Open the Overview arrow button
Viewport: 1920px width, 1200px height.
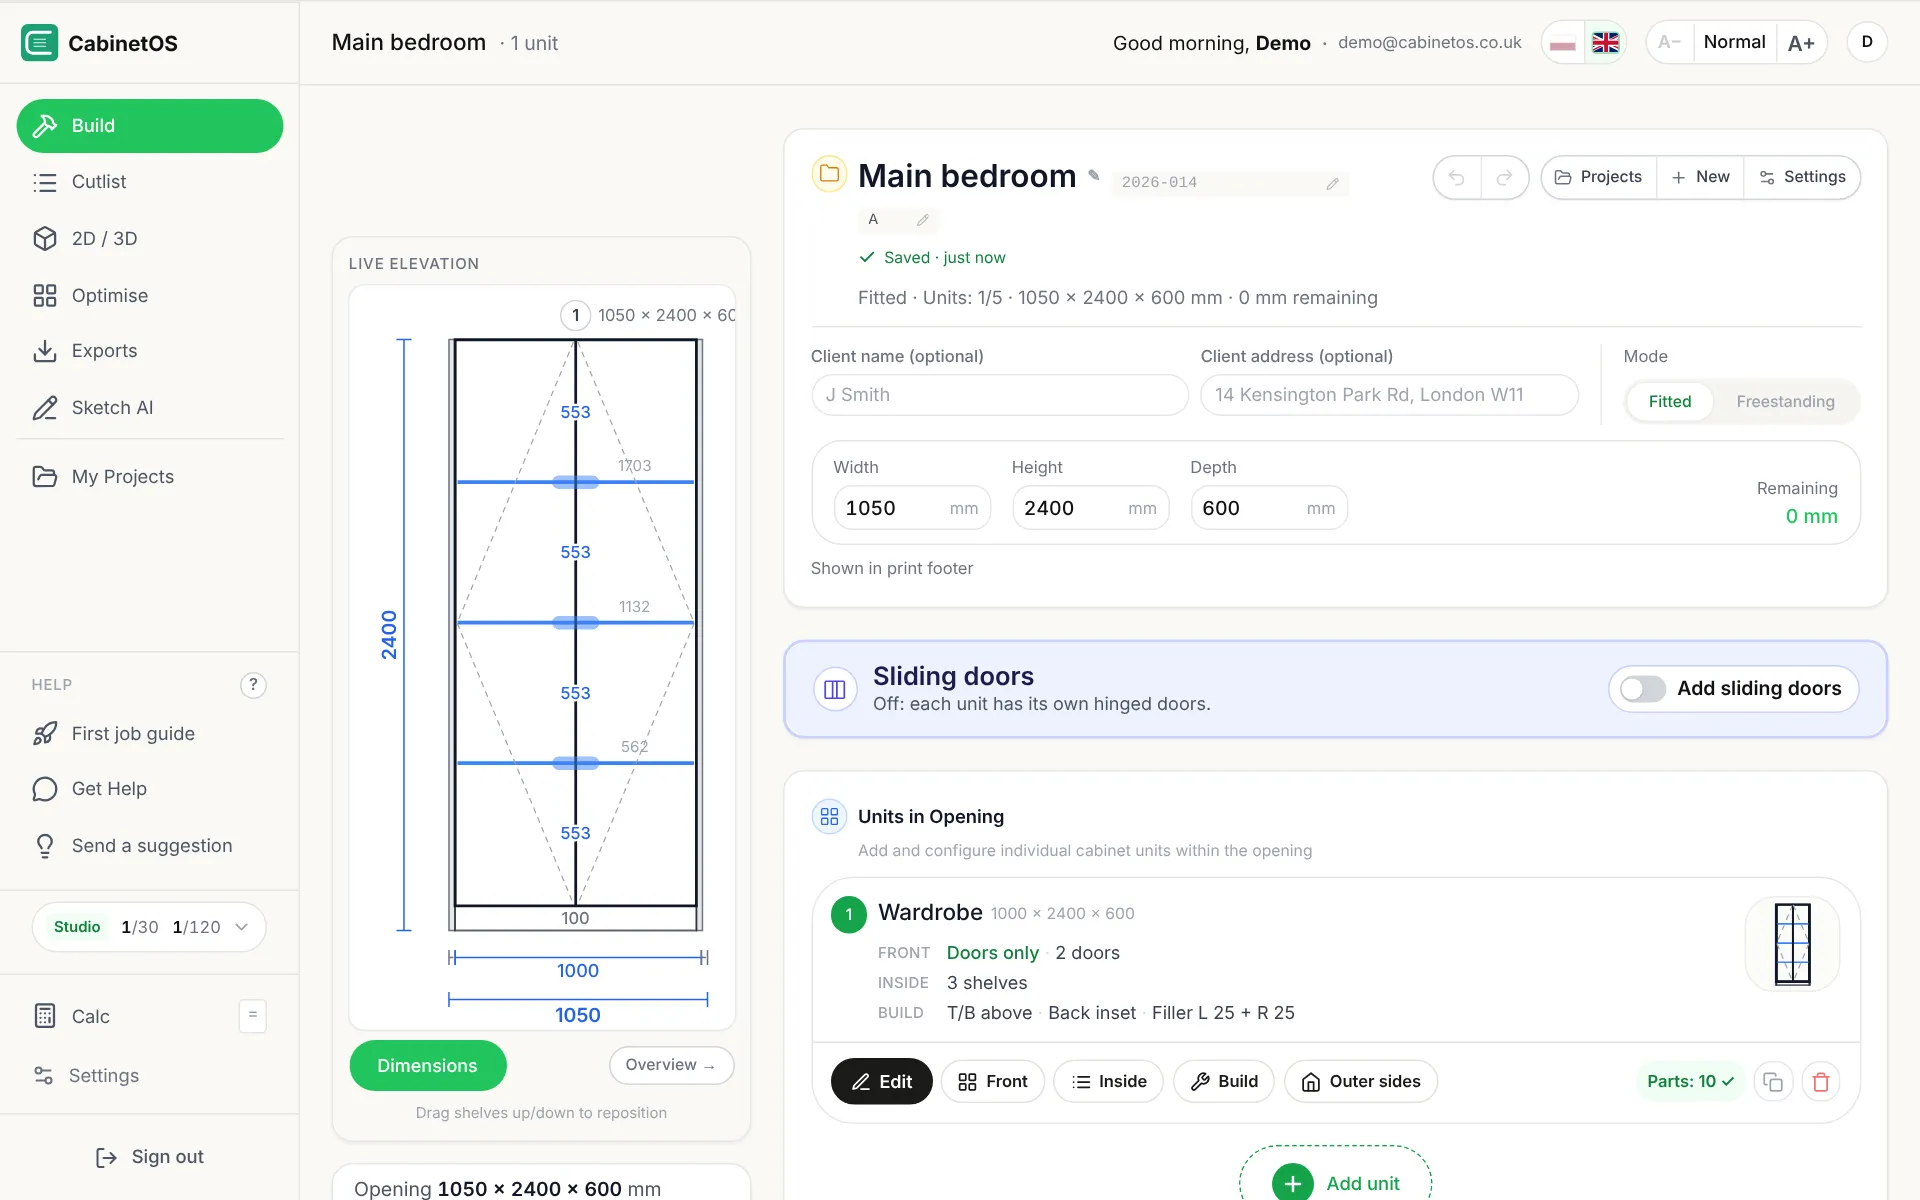(x=671, y=1065)
